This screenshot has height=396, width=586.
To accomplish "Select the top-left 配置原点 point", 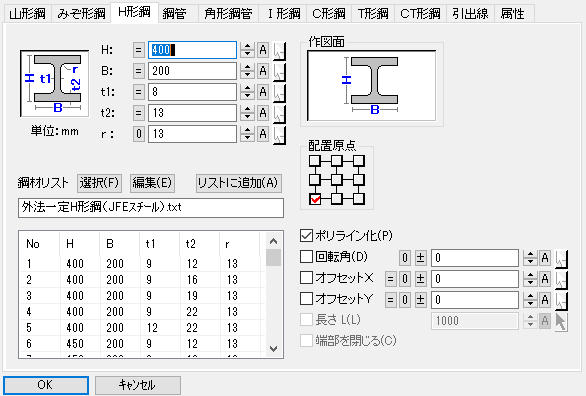I will 315,161.
